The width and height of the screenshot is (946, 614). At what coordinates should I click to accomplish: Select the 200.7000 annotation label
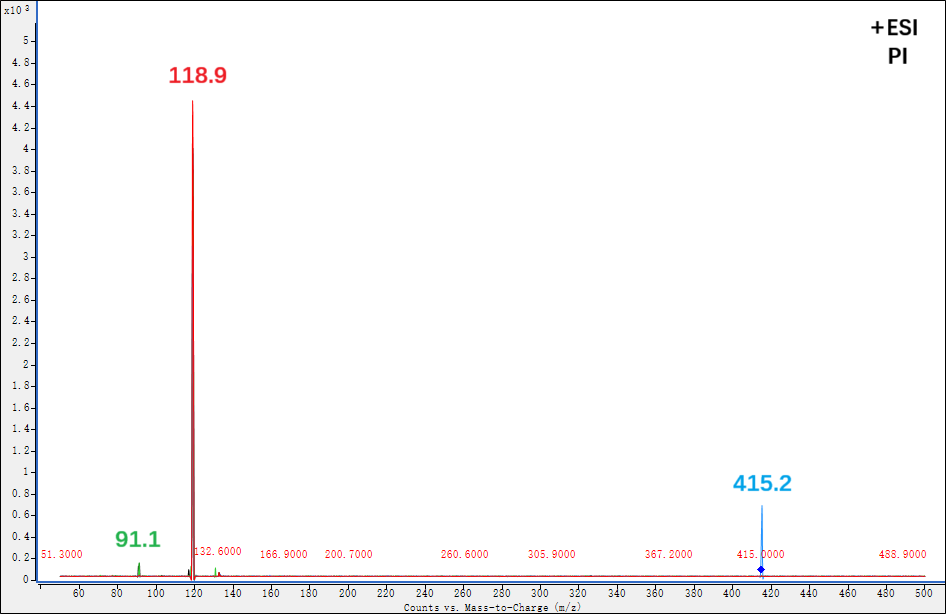tap(348, 554)
